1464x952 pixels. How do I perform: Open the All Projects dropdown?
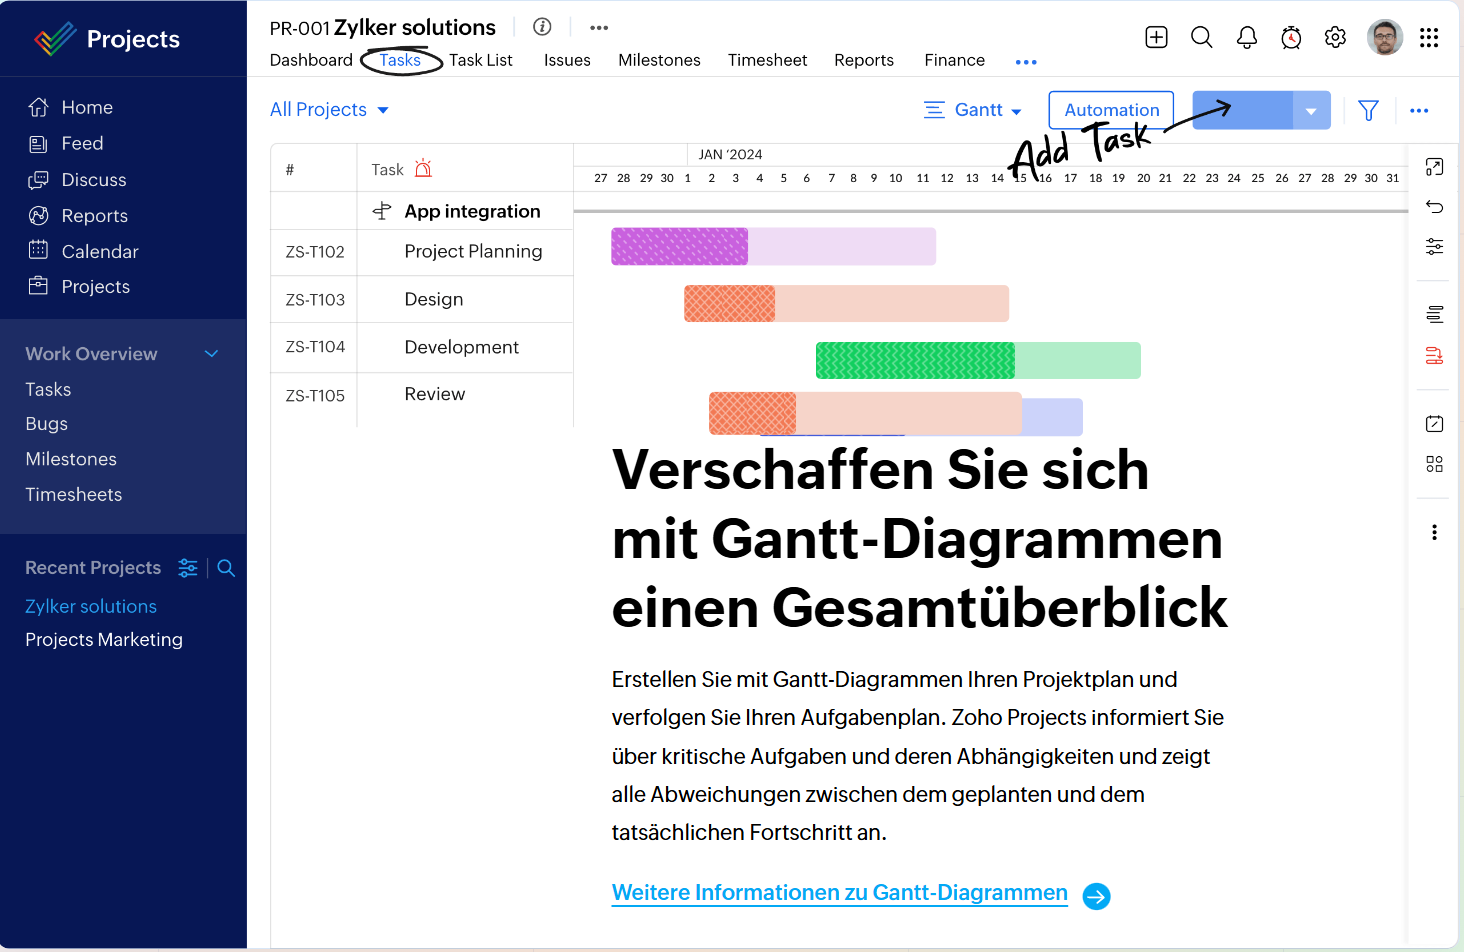pos(329,110)
